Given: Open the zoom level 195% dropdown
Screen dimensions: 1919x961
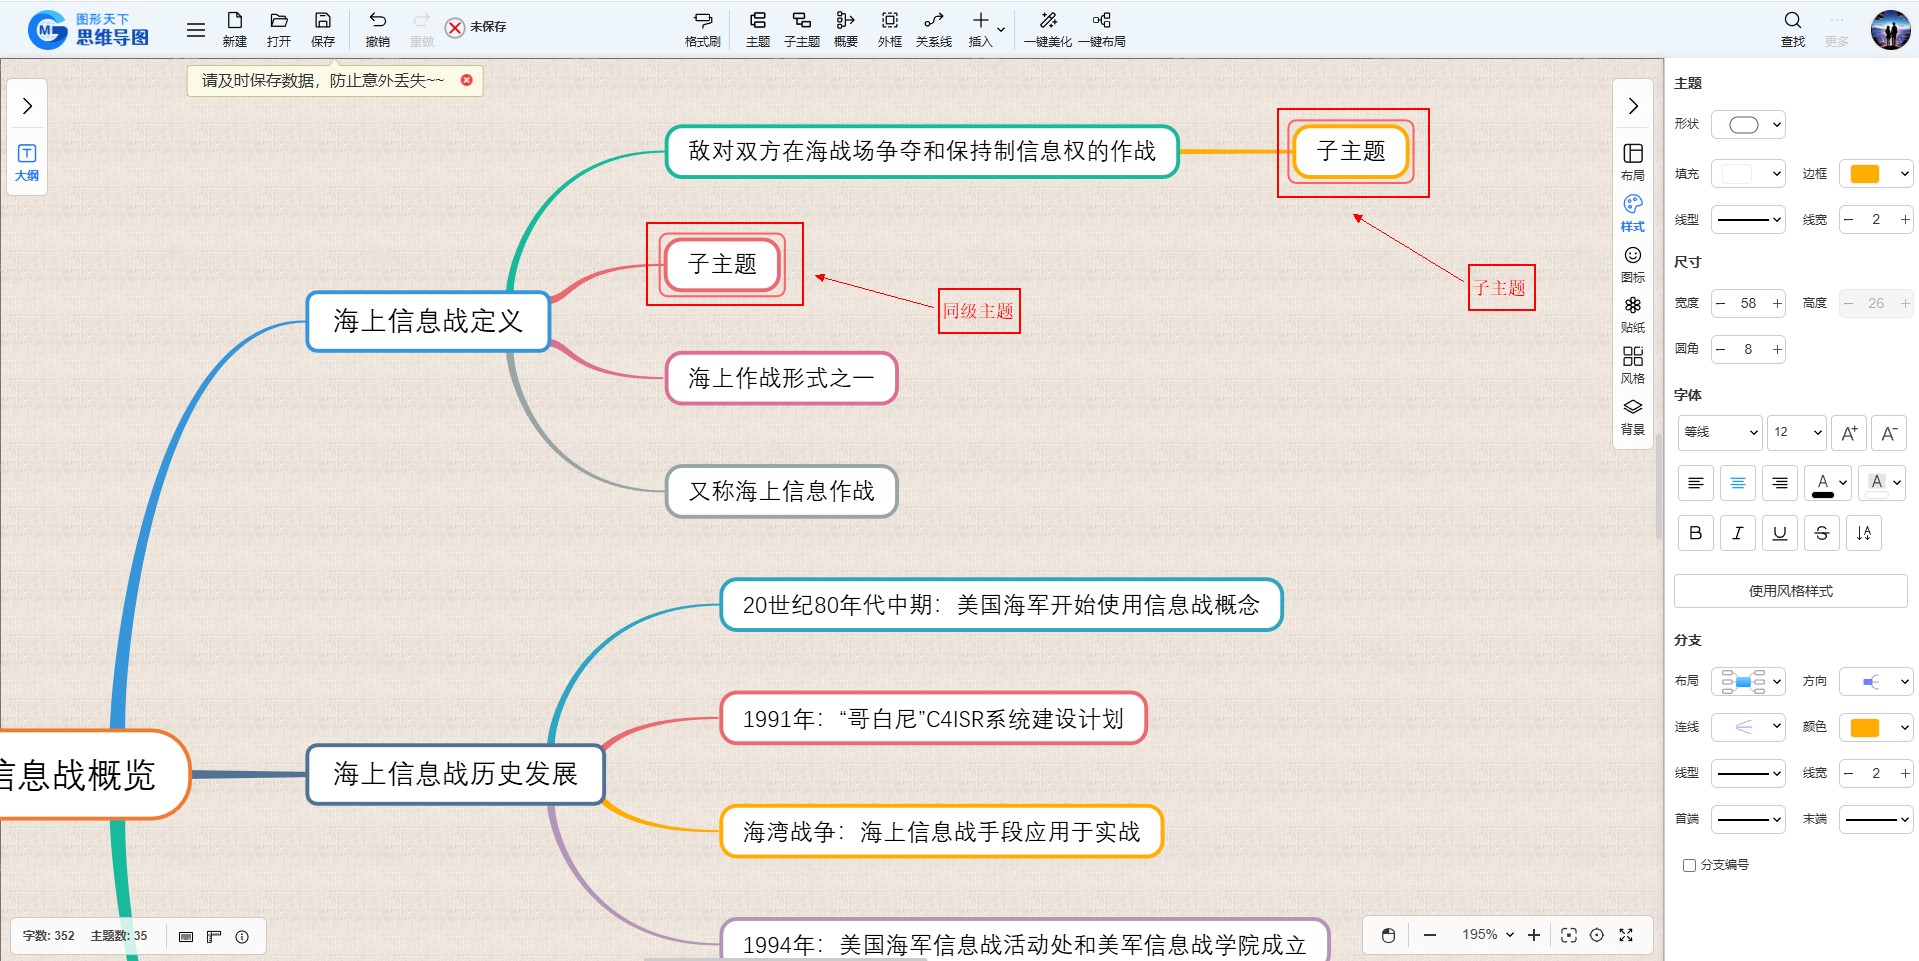Looking at the screenshot, I should [1487, 935].
